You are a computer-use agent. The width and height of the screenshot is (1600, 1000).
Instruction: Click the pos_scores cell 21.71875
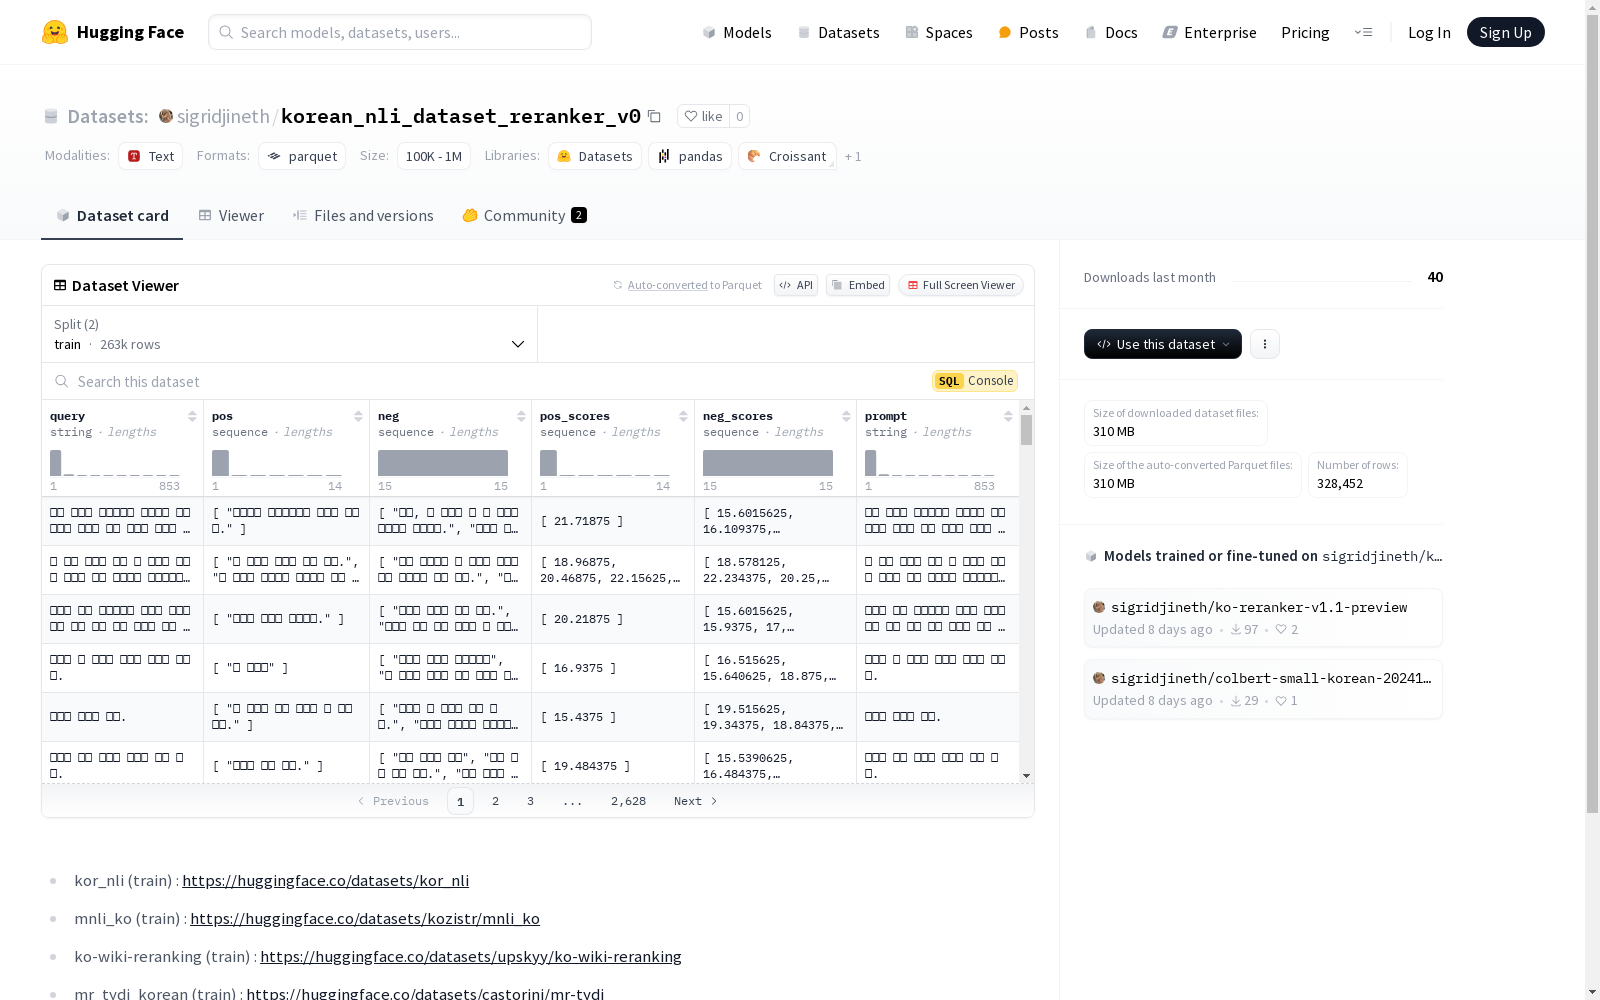(613, 521)
